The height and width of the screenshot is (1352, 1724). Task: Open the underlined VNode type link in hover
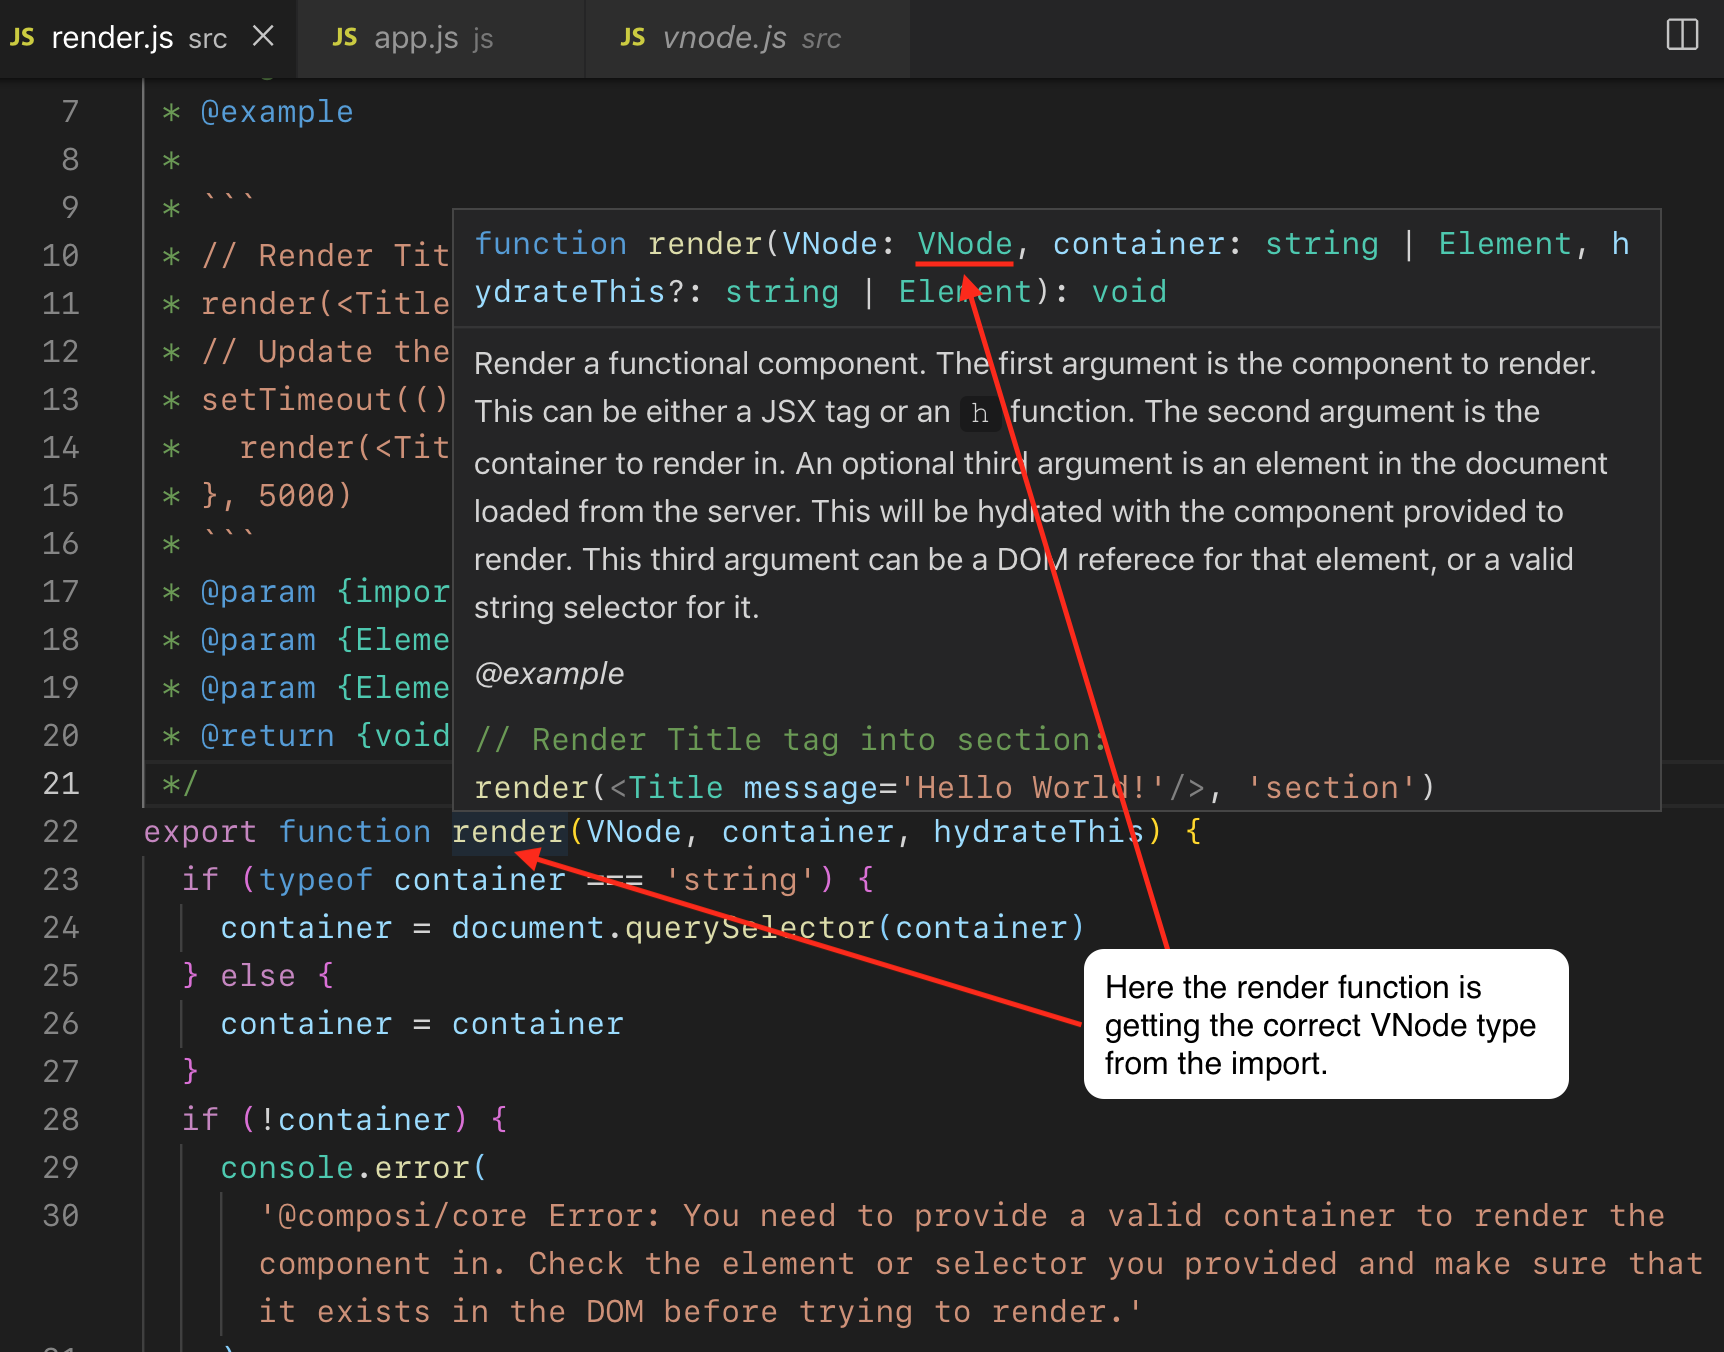[963, 243]
